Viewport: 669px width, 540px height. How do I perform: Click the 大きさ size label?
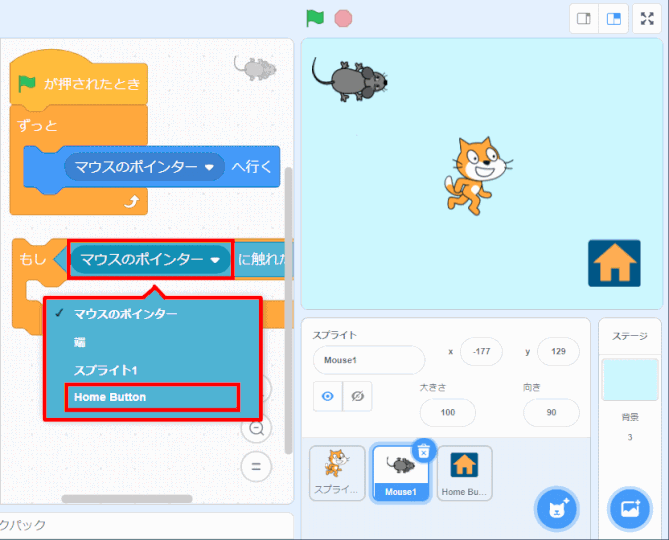pyautogui.click(x=433, y=387)
